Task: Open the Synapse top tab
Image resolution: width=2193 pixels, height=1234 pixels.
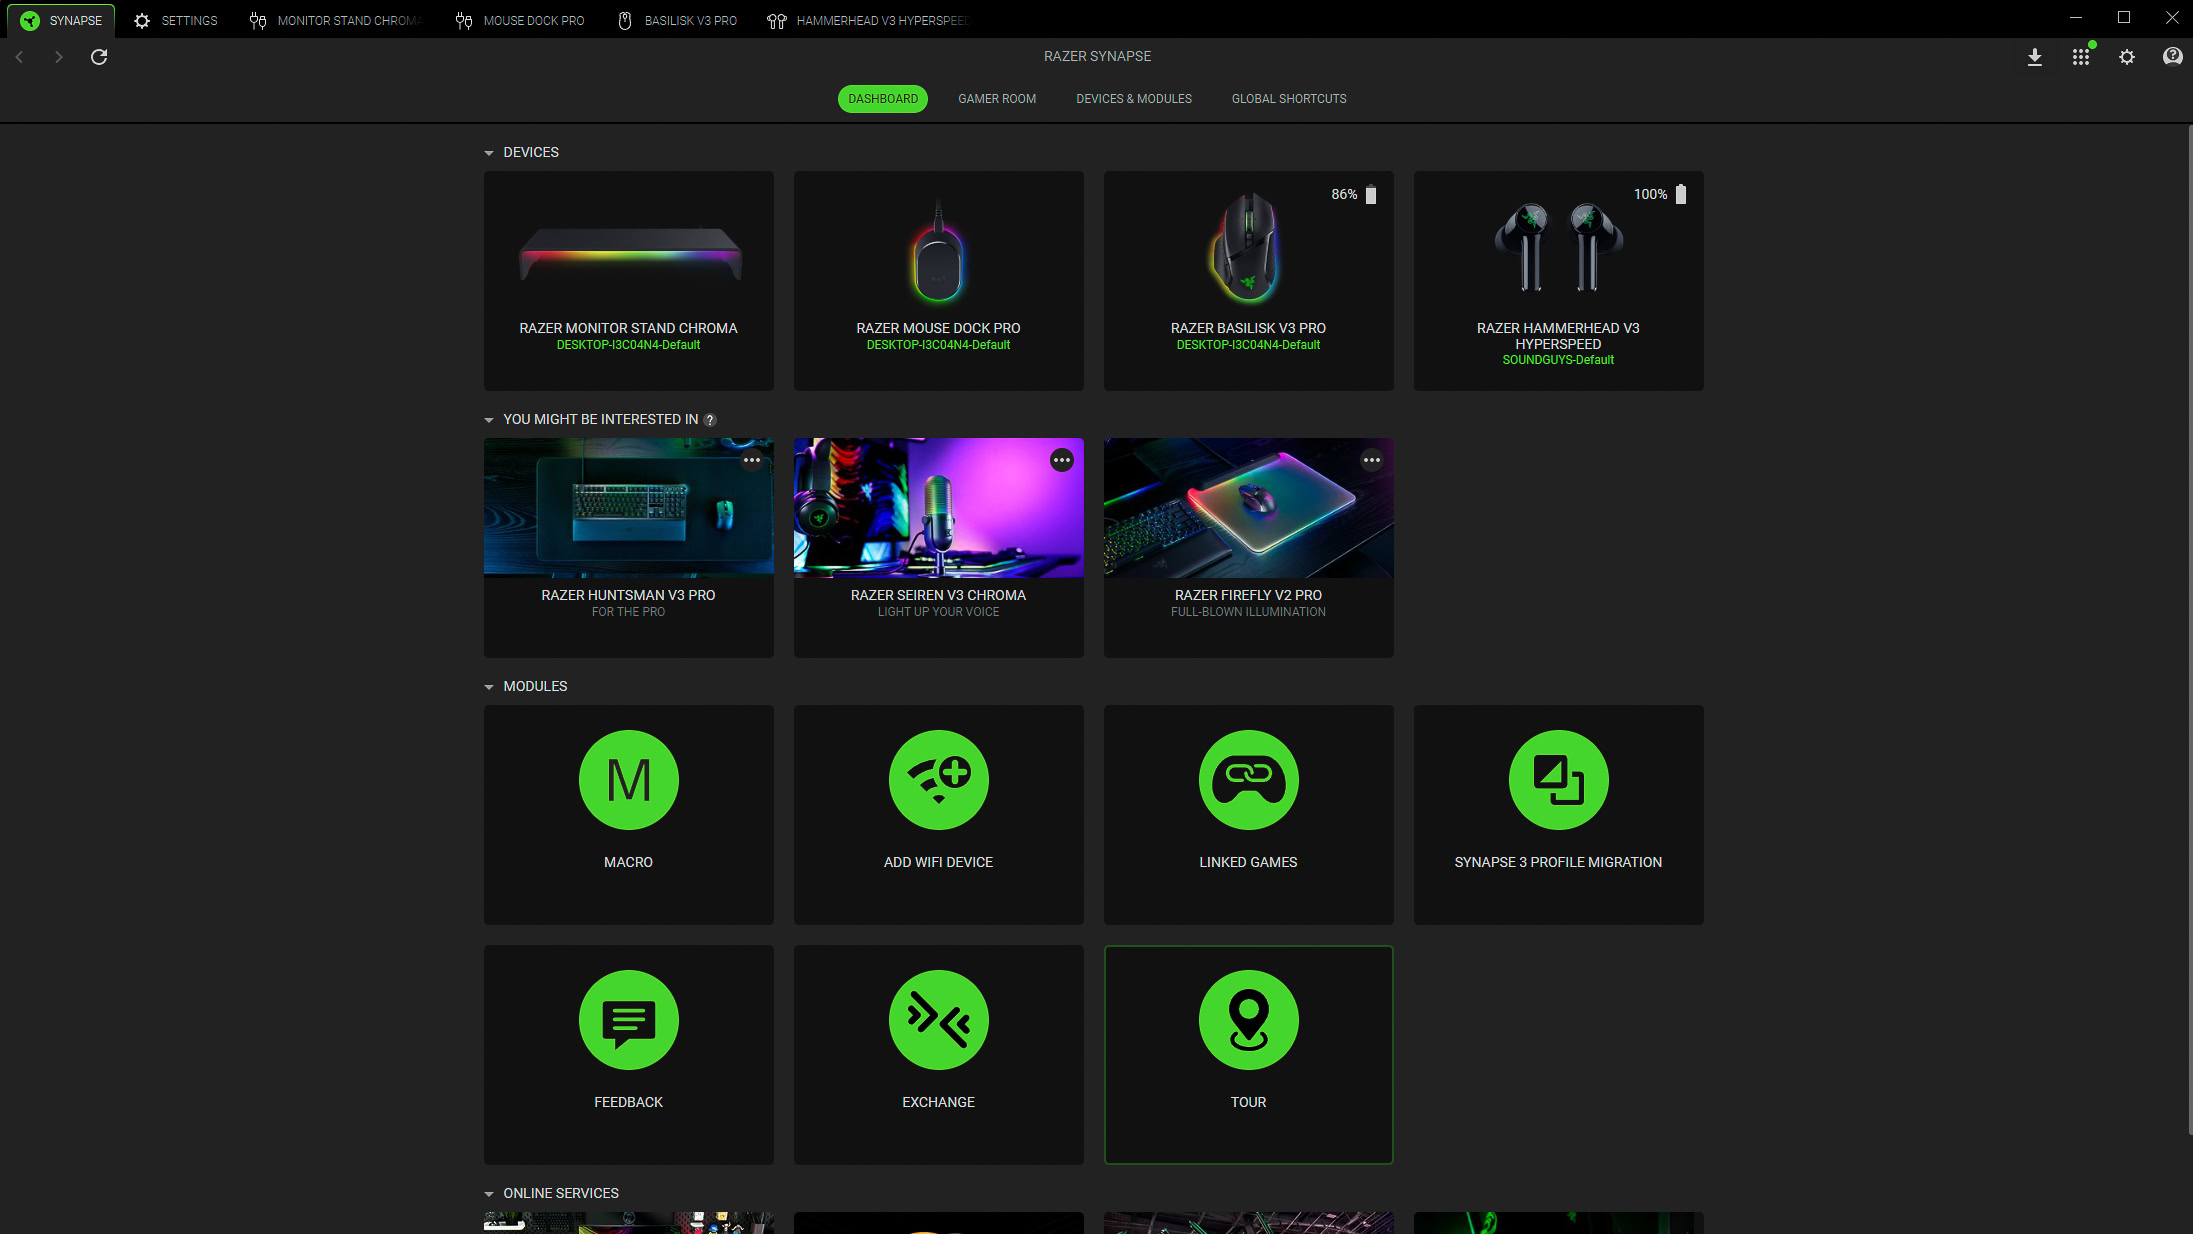Action: [61, 20]
